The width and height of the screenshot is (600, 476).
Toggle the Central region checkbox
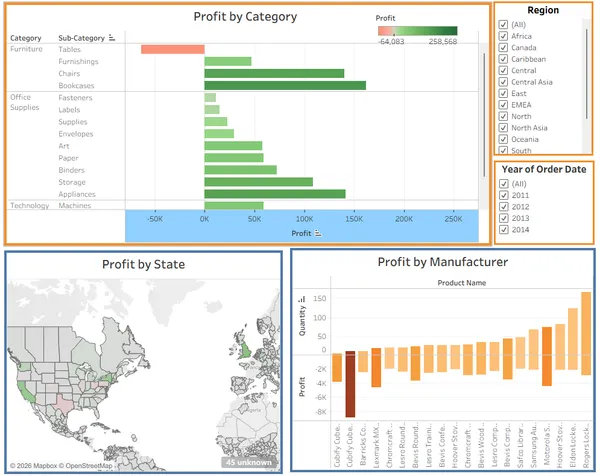click(503, 70)
